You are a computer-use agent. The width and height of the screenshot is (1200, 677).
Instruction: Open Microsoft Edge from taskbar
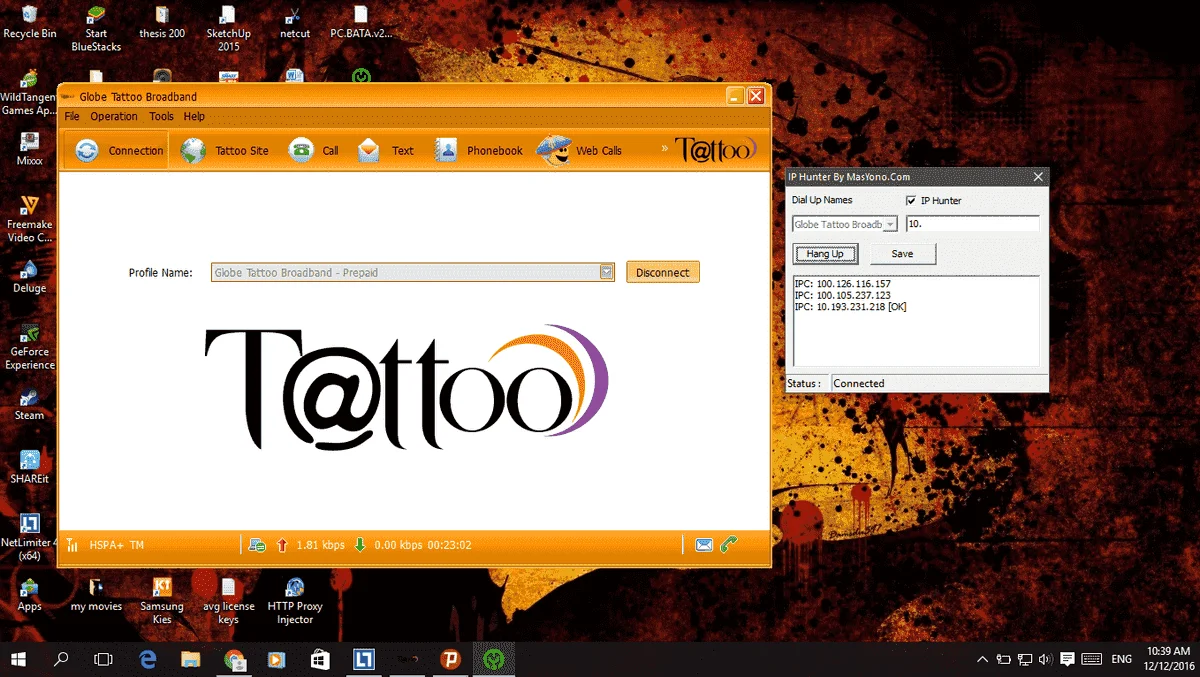click(148, 659)
